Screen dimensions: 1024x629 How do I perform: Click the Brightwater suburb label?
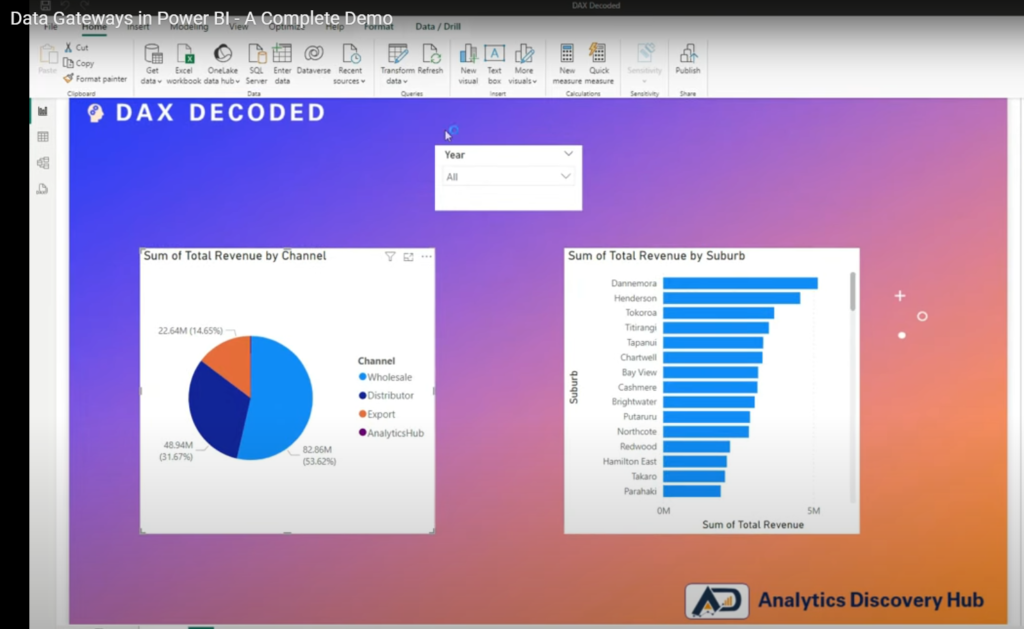coord(633,402)
